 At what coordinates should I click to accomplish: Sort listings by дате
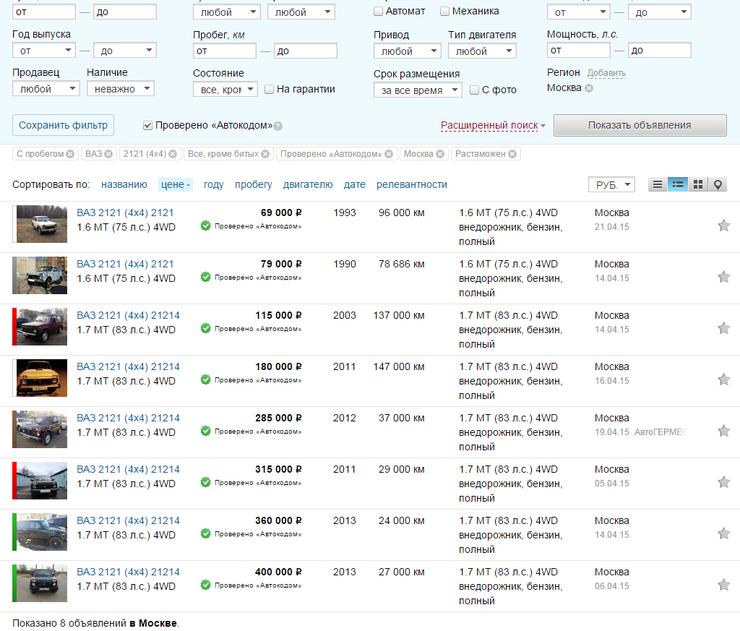point(354,185)
